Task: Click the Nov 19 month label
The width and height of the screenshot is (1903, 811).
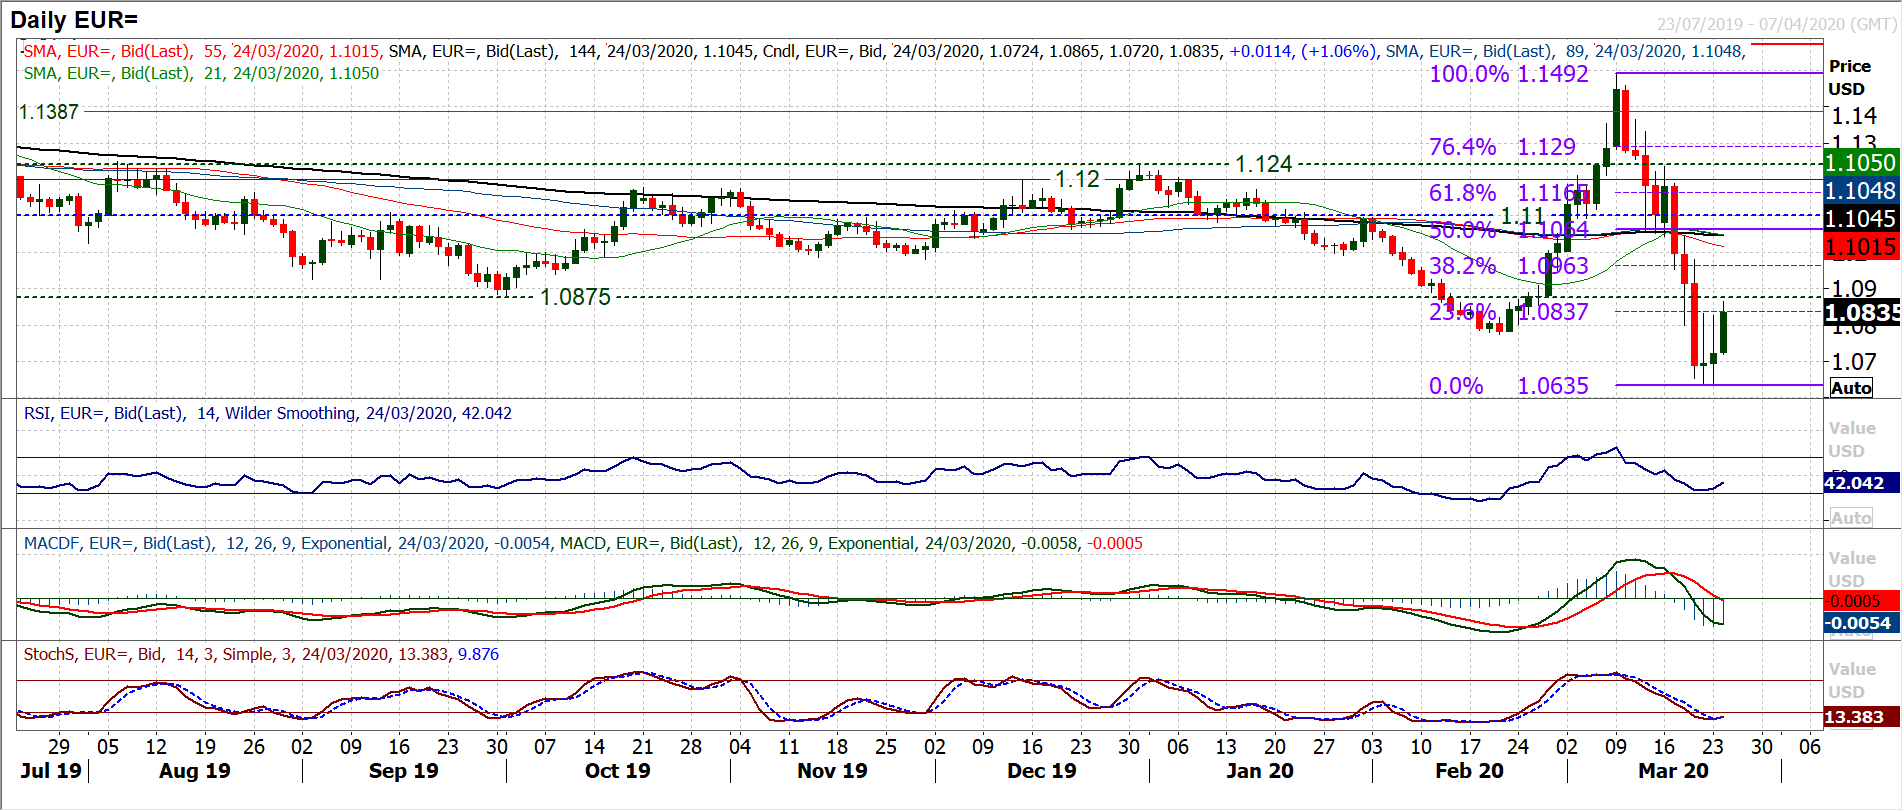Action: (x=832, y=771)
